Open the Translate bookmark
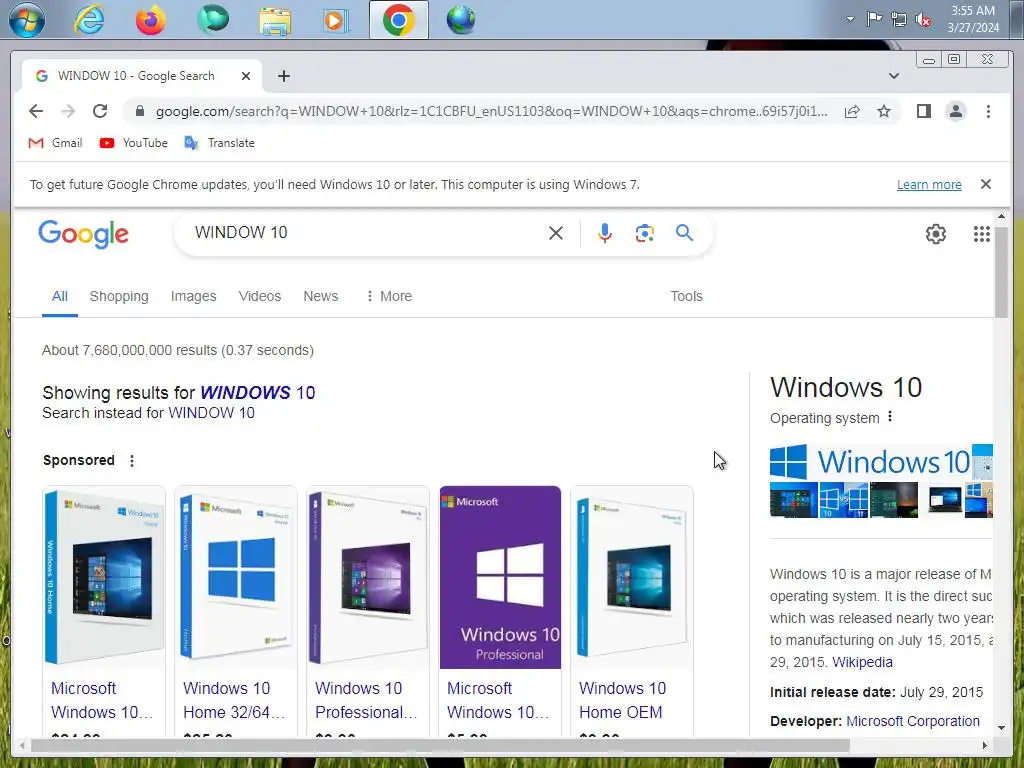The width and height of the screenshot is (1024, 768). (x=219, y=143)
